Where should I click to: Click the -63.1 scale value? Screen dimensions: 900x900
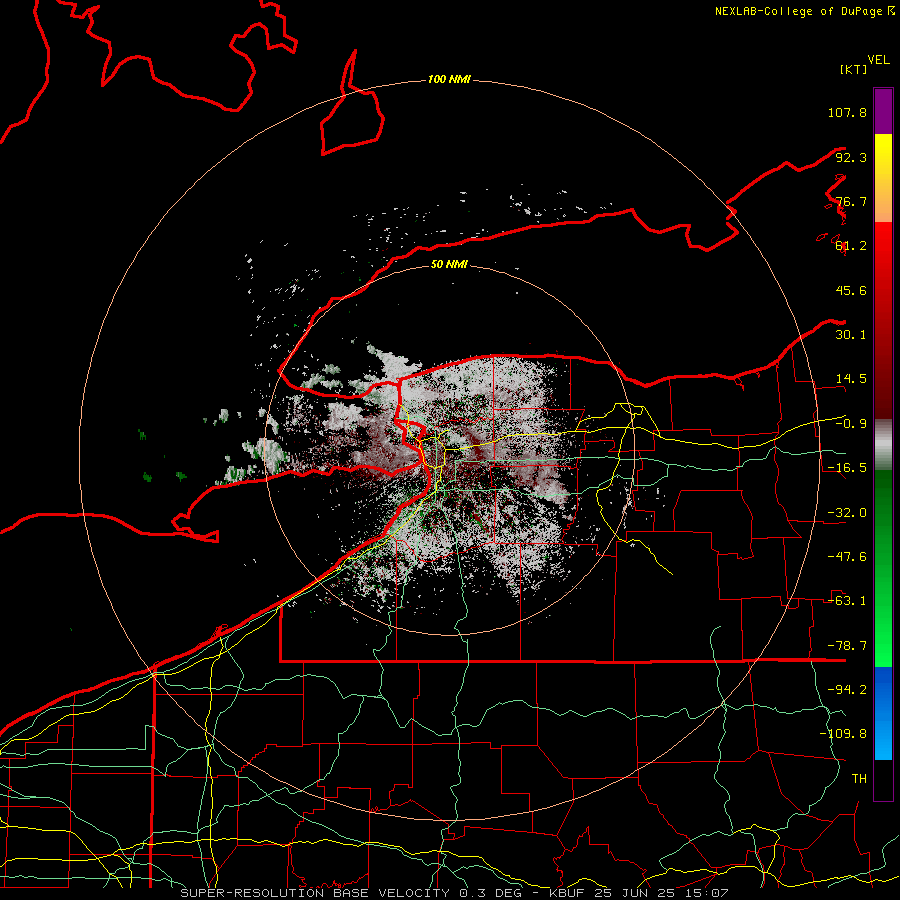click(x=847, y=601)
